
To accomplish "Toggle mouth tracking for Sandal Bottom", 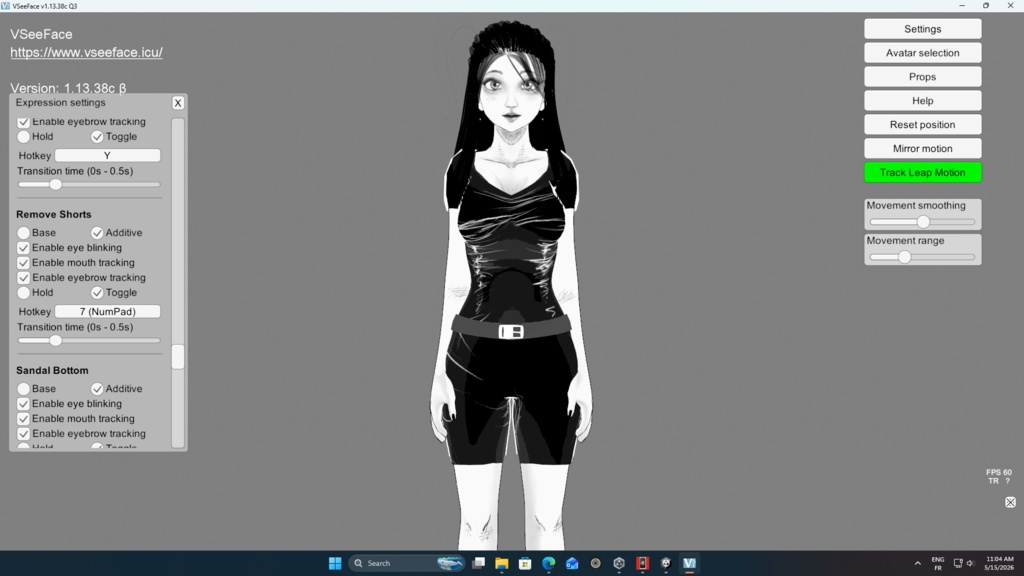I will pyautogui.click(x=24, y=419).
